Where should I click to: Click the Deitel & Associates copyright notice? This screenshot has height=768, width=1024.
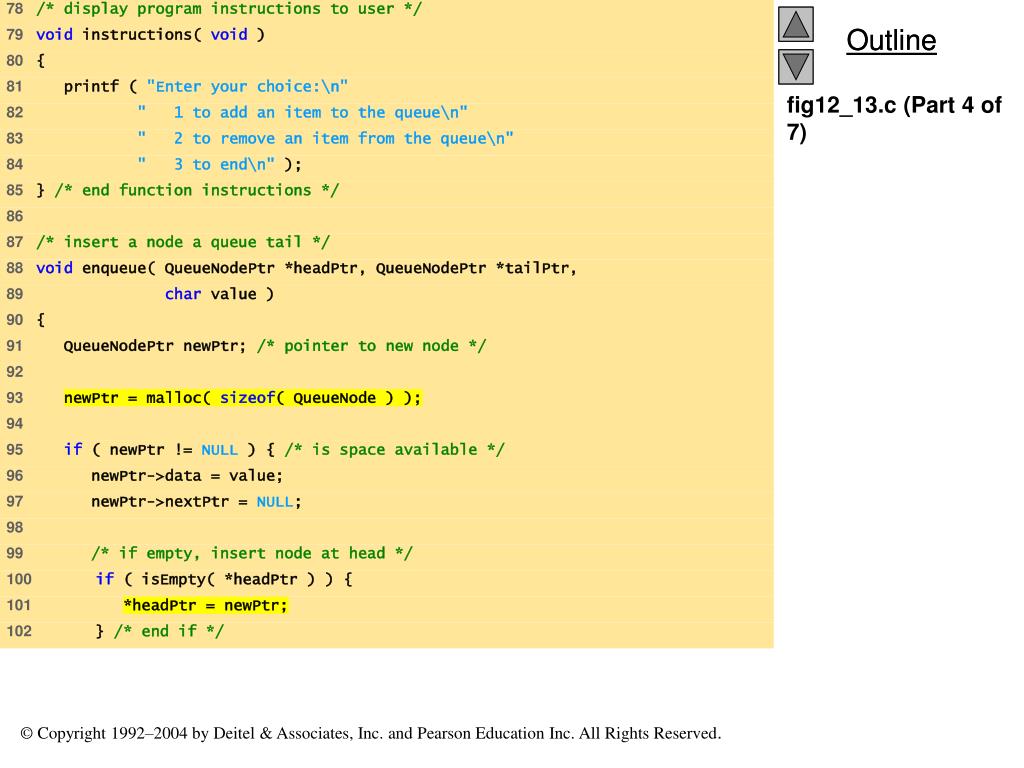pyautogui.click(x=370, y=733)
